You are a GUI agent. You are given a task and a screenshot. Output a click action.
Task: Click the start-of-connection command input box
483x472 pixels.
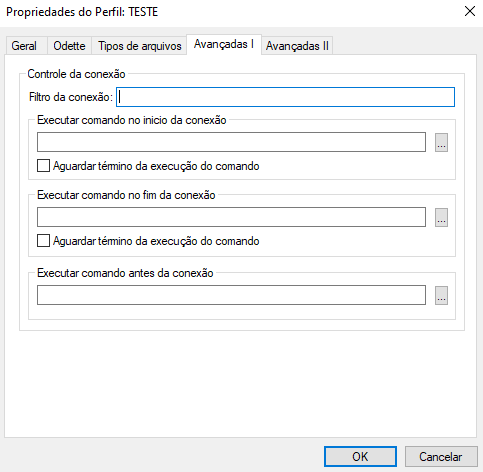point(231,142)
